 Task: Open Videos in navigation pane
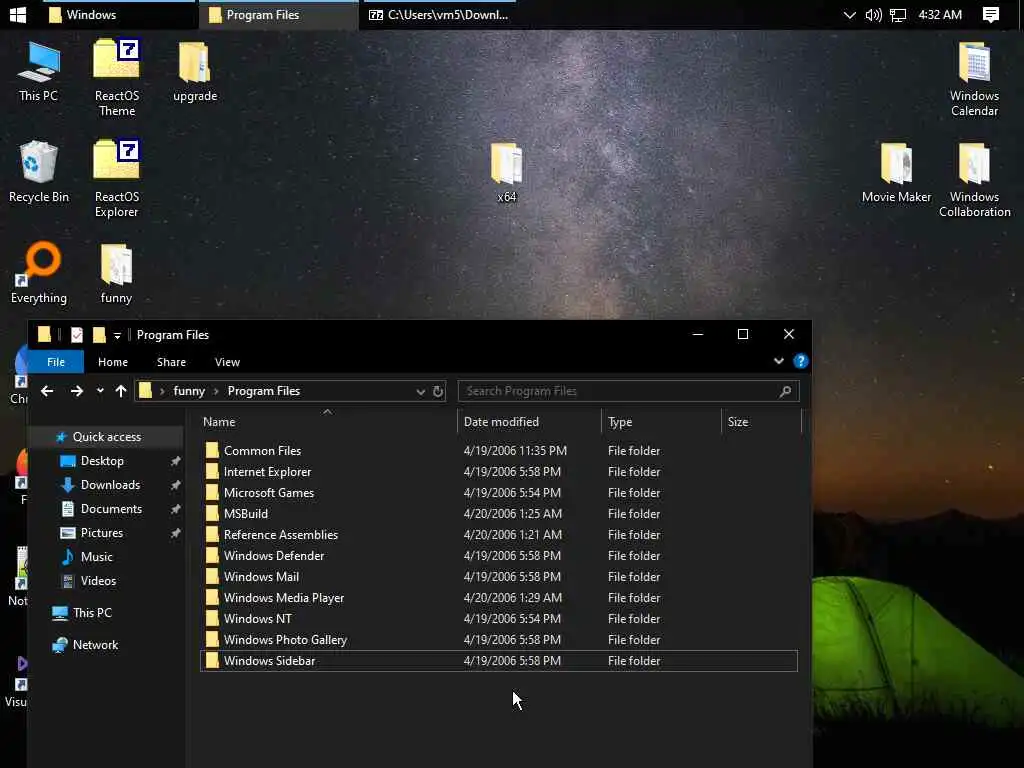[x=98, y=581]
